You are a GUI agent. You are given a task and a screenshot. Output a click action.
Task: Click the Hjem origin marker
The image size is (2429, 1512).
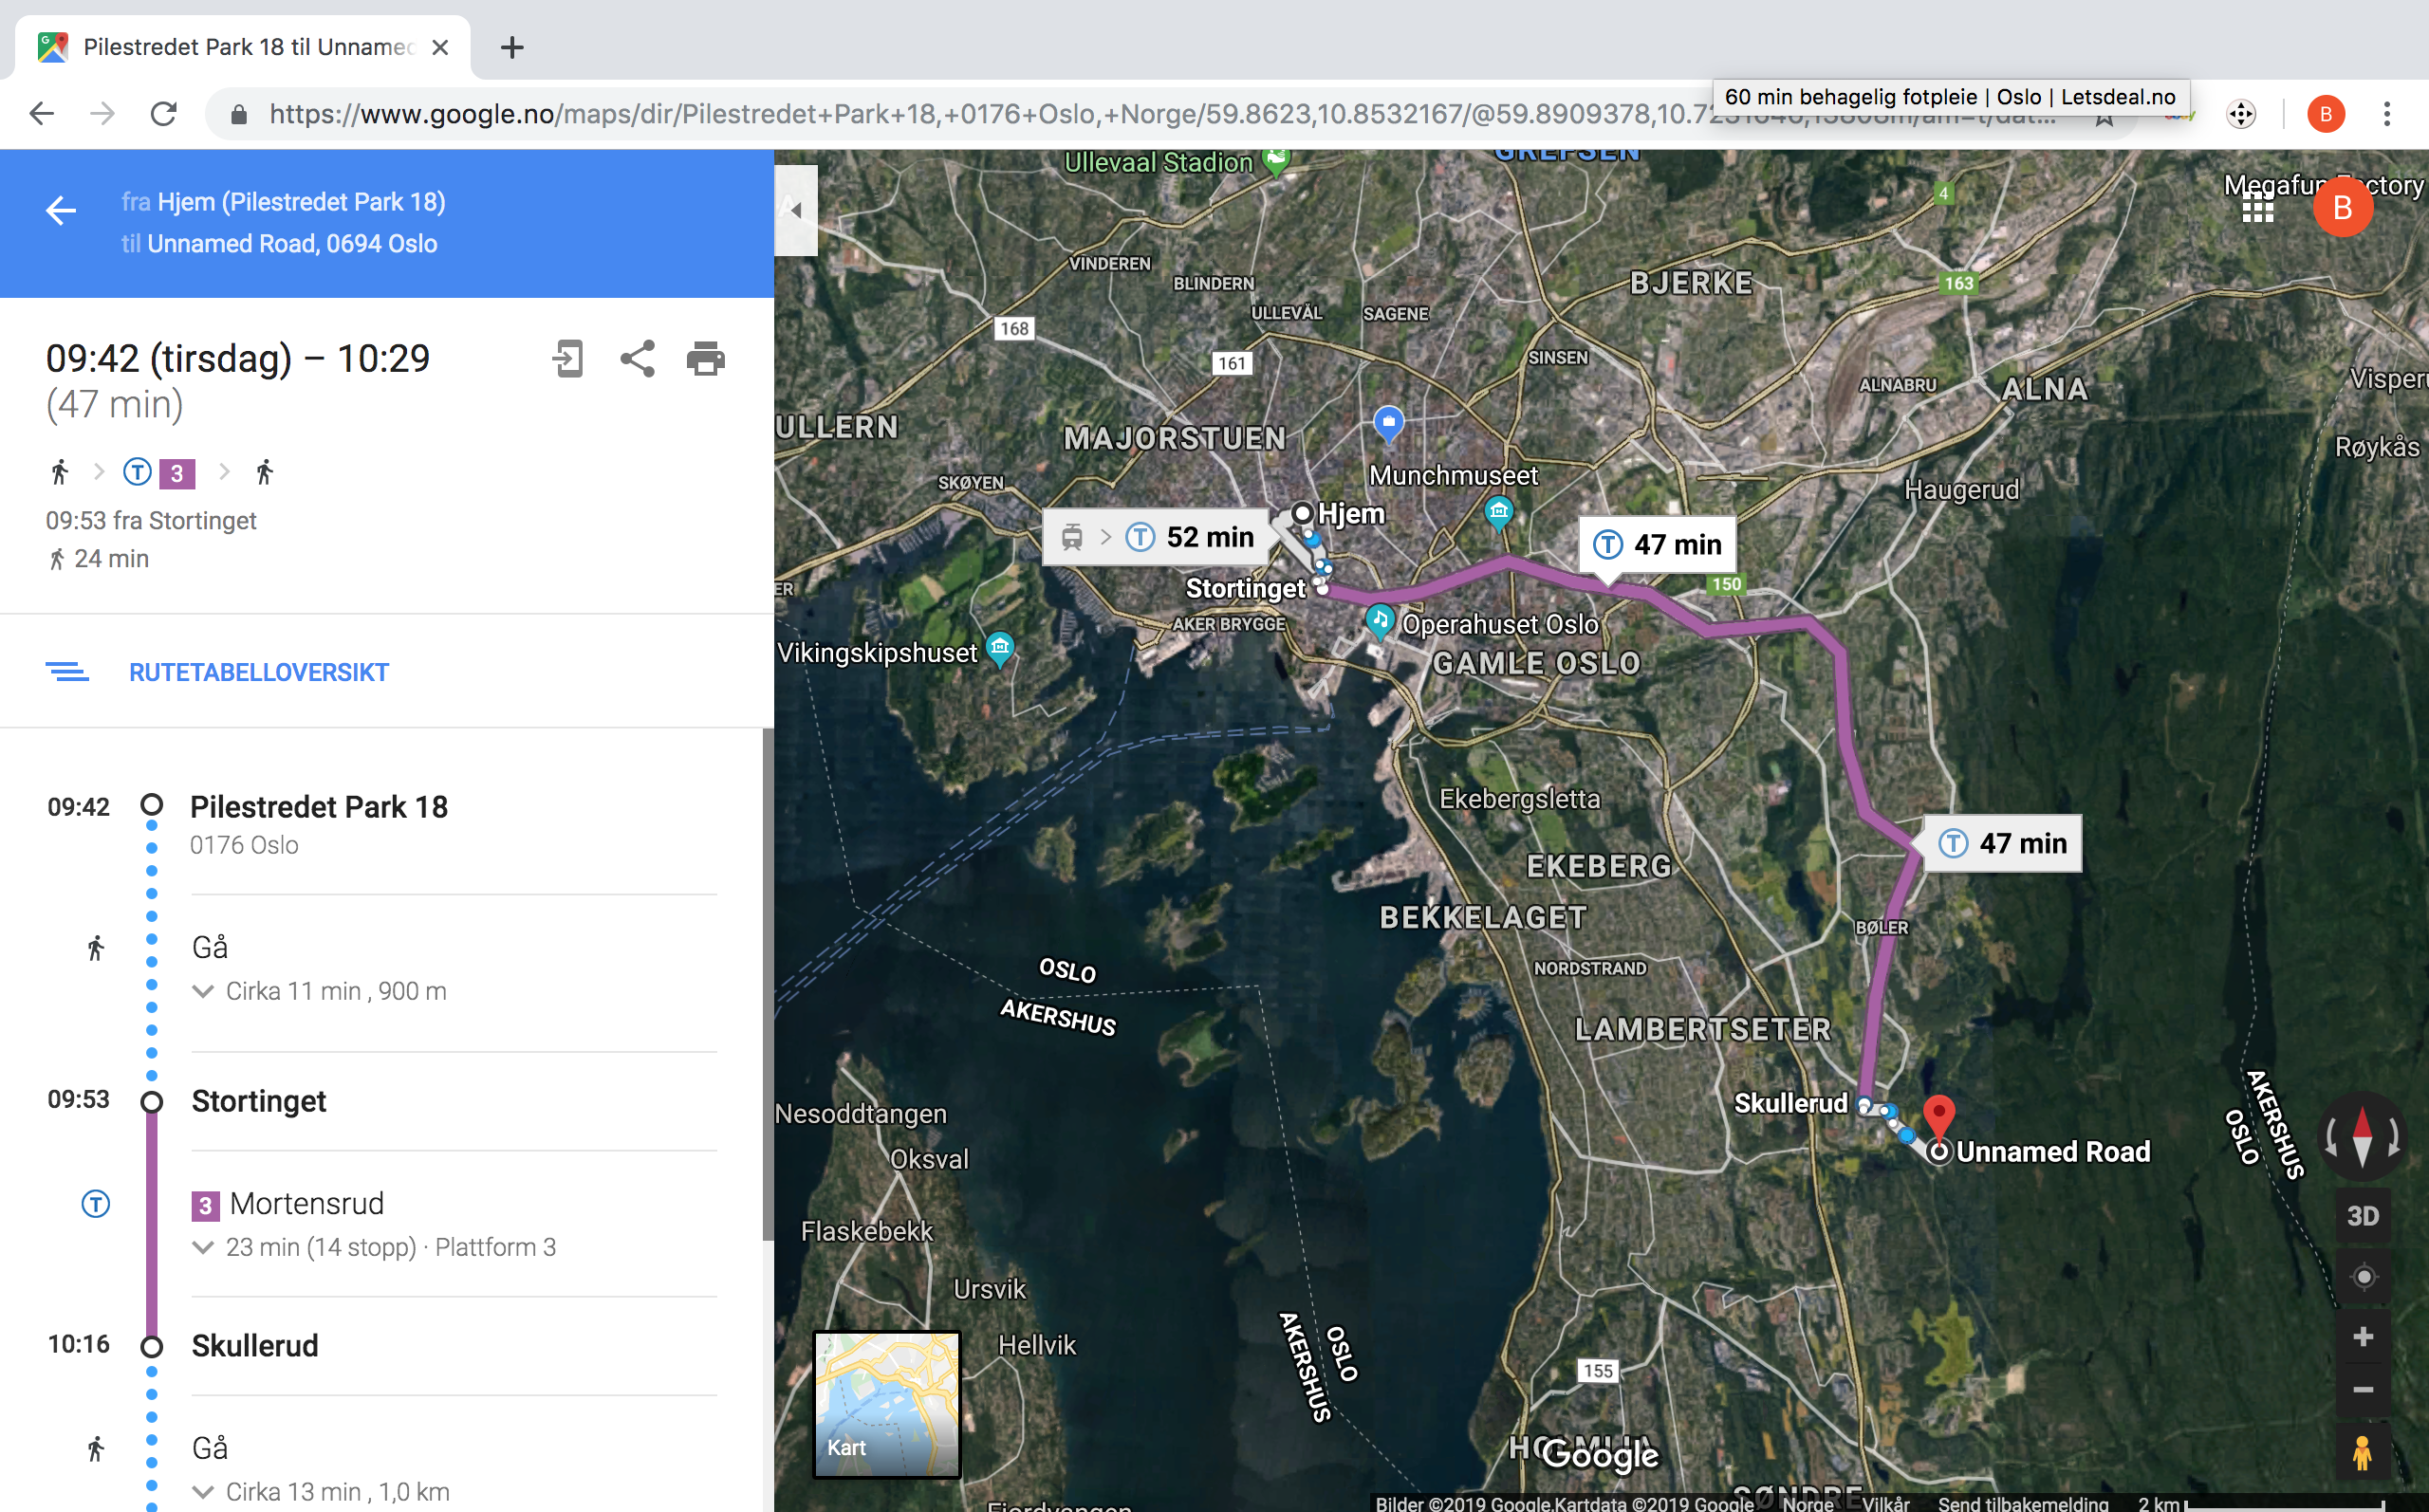tap(1302, 513)
